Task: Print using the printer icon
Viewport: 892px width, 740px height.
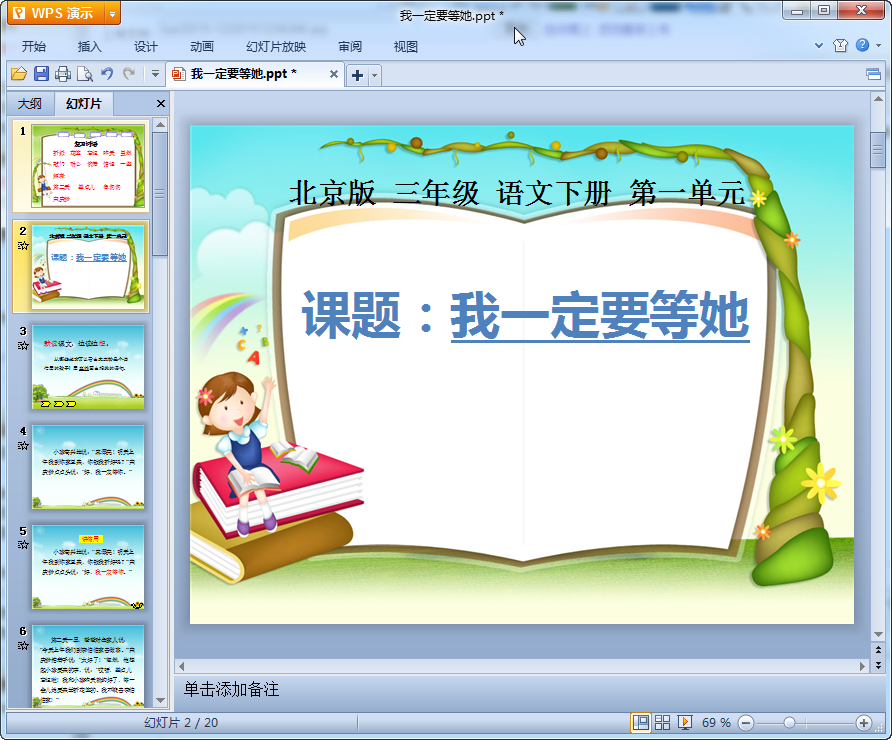Action: 63,74
